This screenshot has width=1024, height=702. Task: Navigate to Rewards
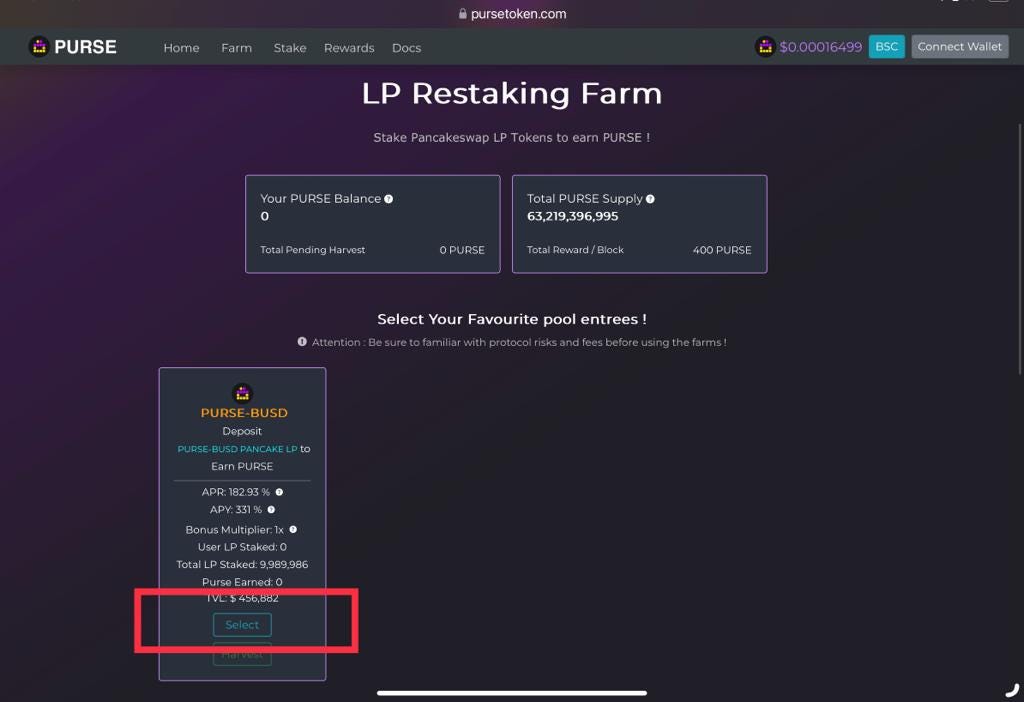pyautogui.click(x=349, y=48)
